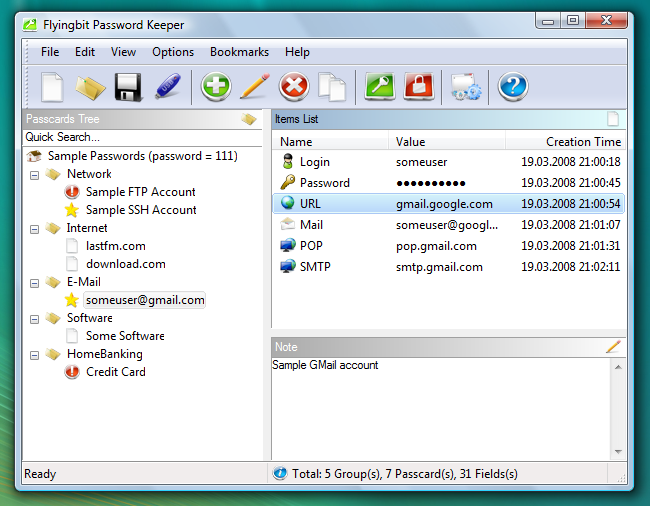Viewport: 650px width, 506px height.
Task: Select the lastfm.com passcard
Action: tap(116, 246)
